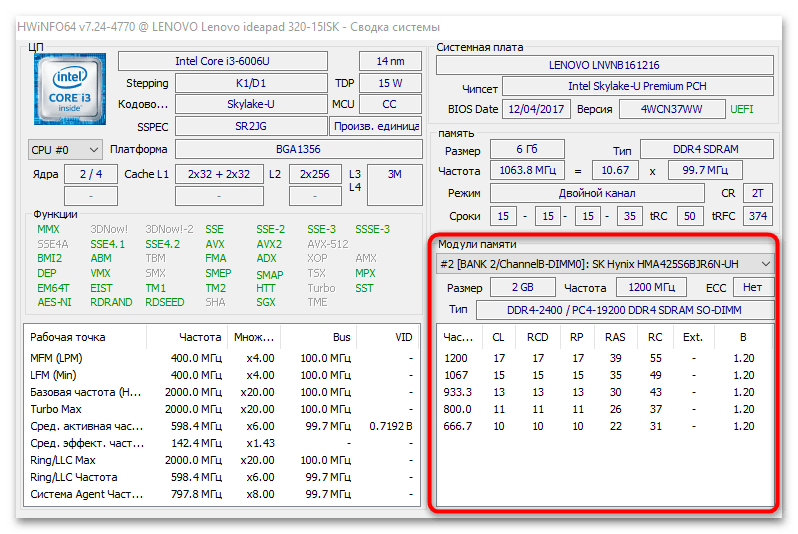Click the BIOS version 4WCN37WW field
The width and height of the screenshot is (798, 534).
pos(672,109)
